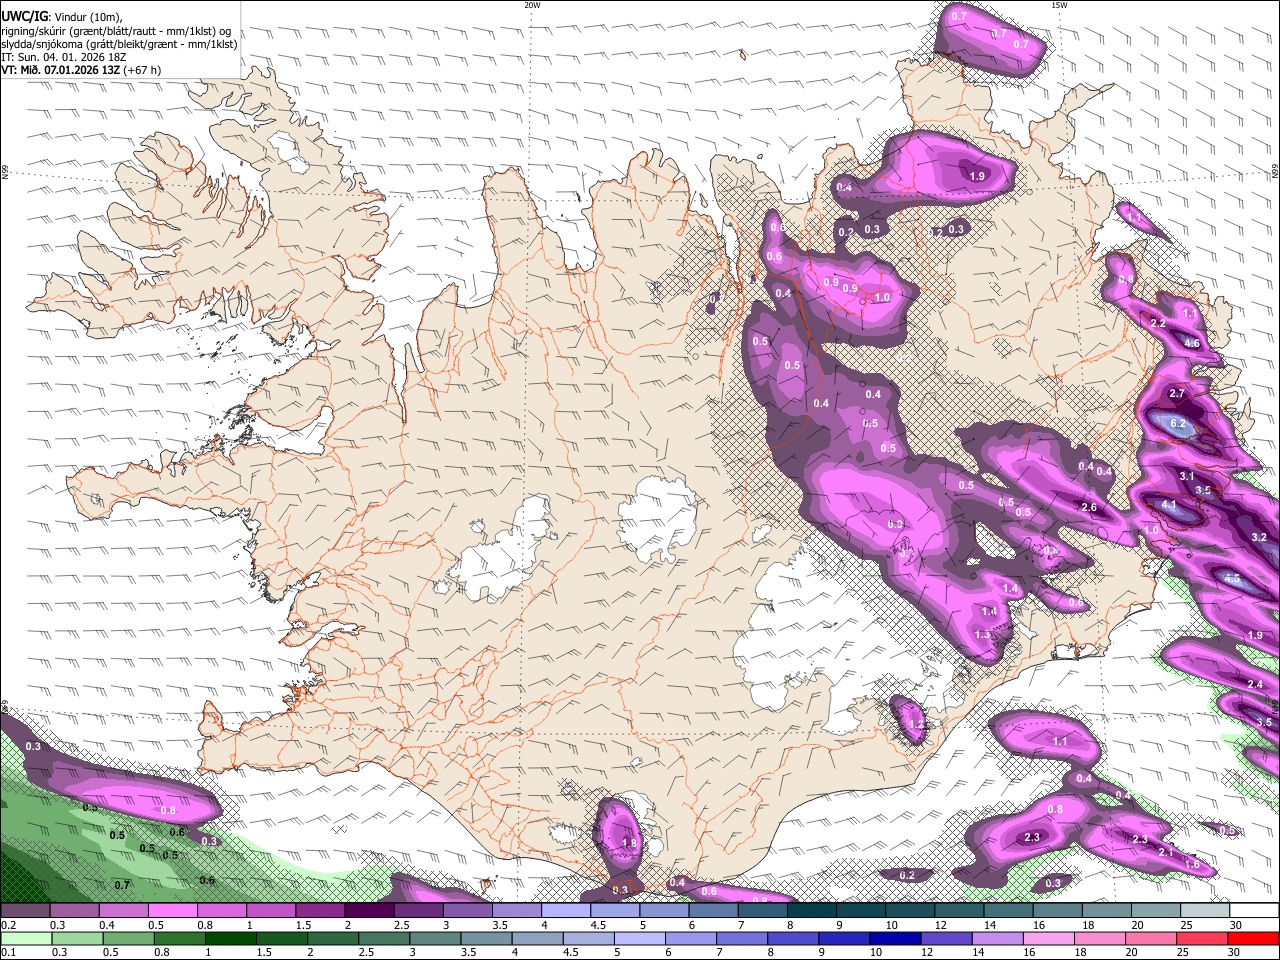Pick the darkest purple 2–2.5 swatch in top legend row
1280x960 pixels.
tap(369, 911)
